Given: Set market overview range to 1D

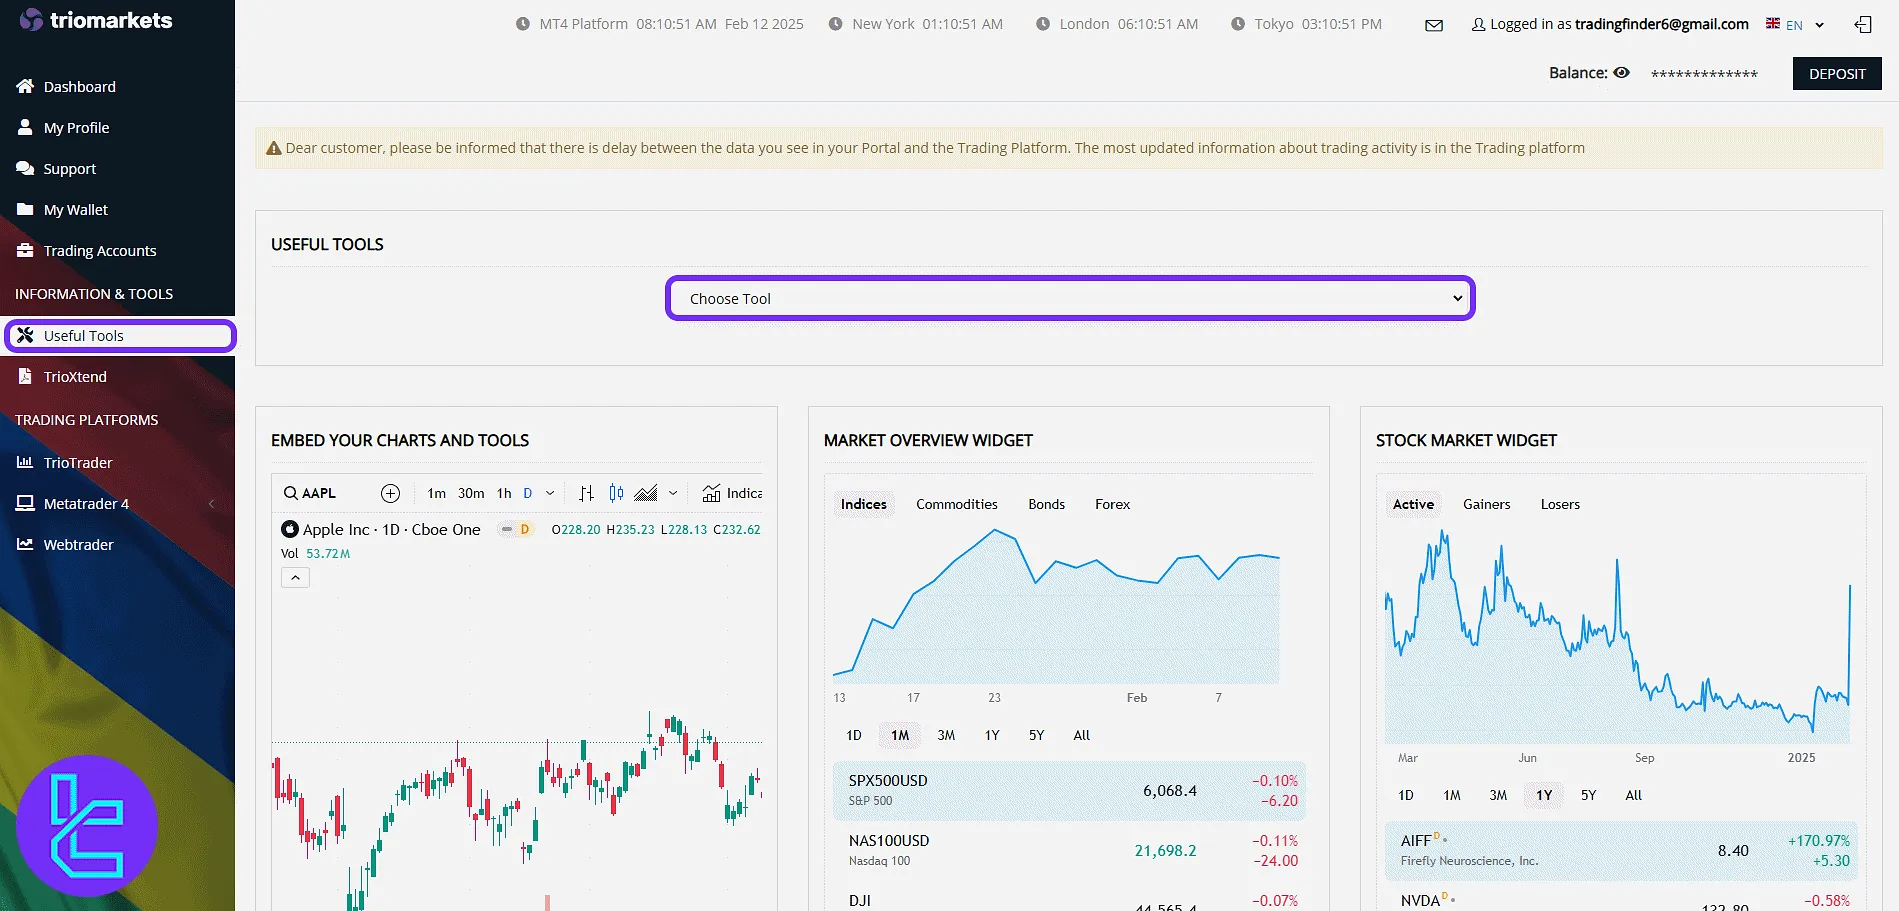Looking at the screenshot, I should [854, 735].
